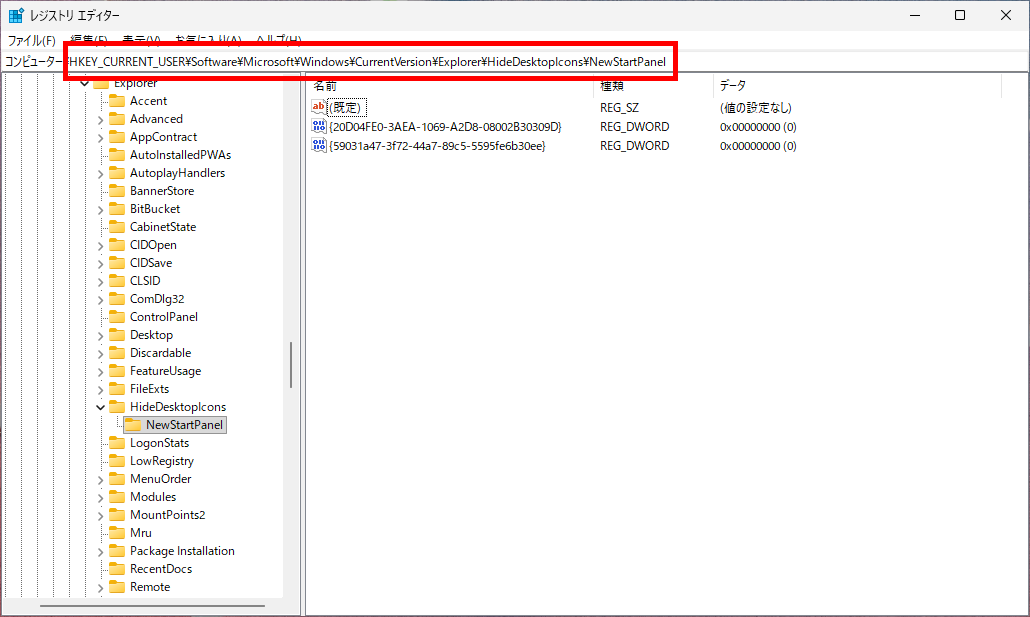Screen dimensions: 1030x617
Task: Click the Package Installation folder icon
Action: click(116, 551)
